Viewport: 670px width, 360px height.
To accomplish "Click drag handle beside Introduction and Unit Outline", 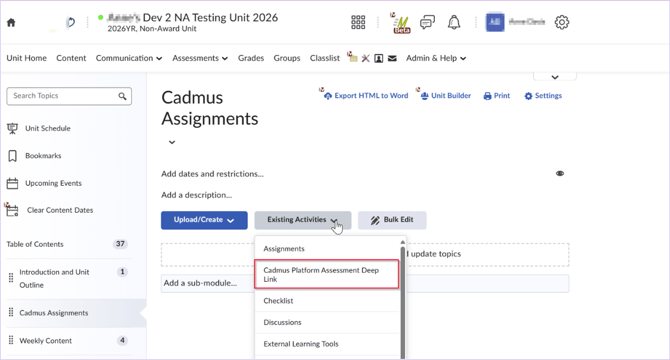I will tap(11, 278).
